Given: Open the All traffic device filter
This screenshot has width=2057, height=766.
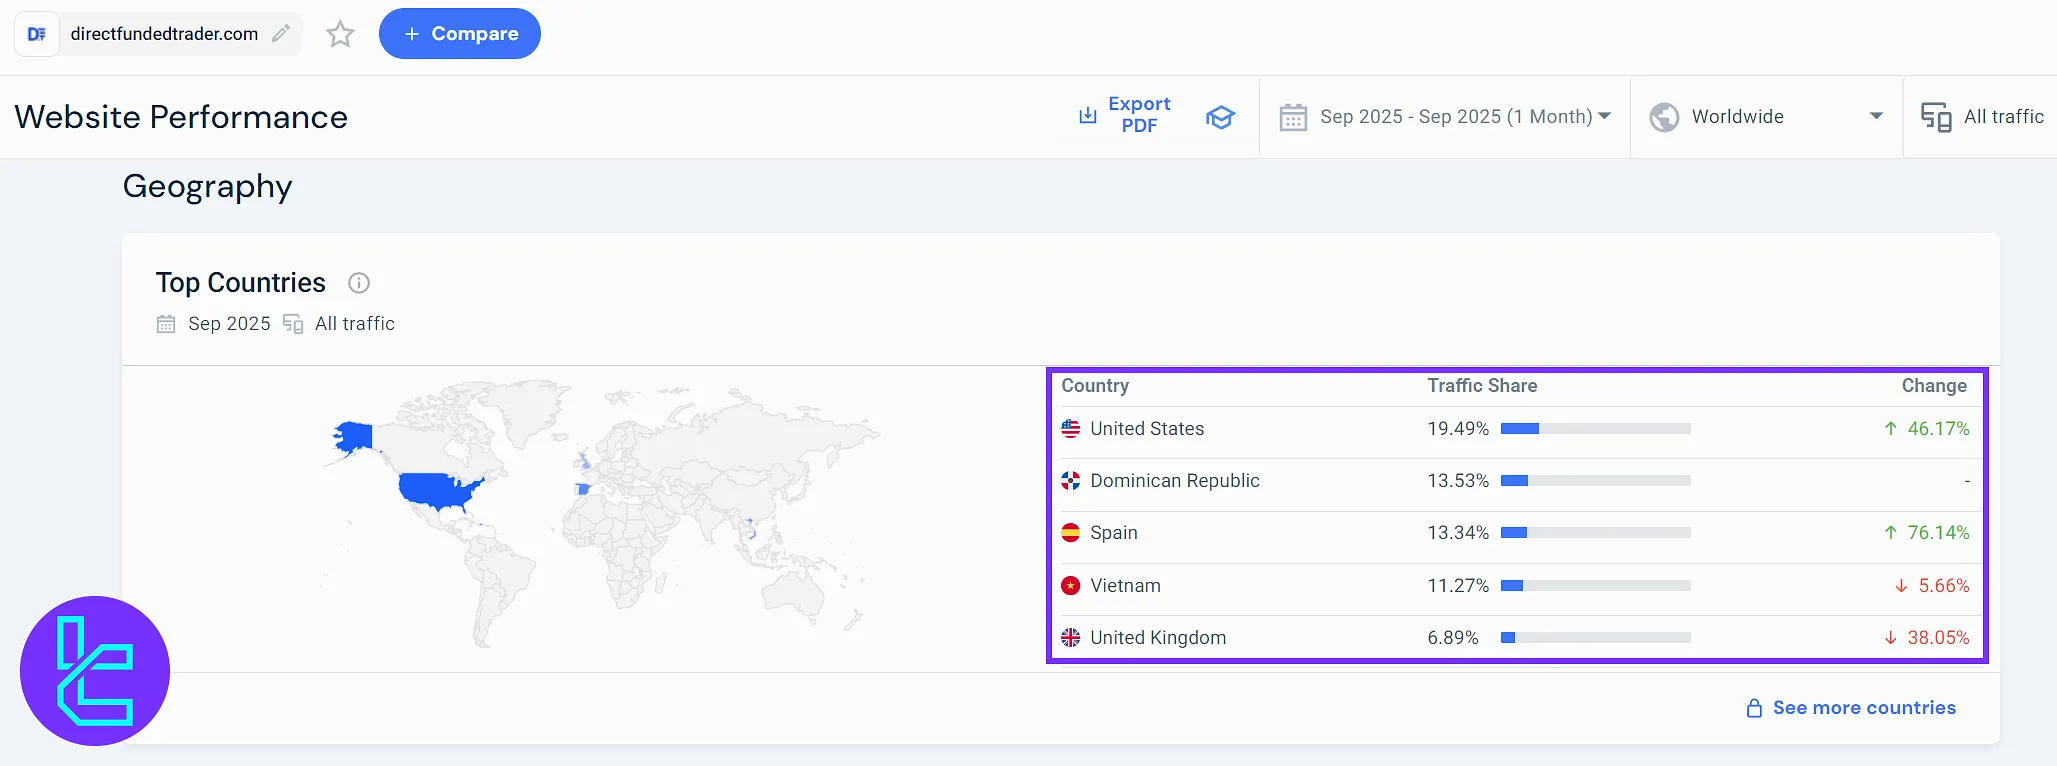Looking at the screenshot, I should [1983, 117].
